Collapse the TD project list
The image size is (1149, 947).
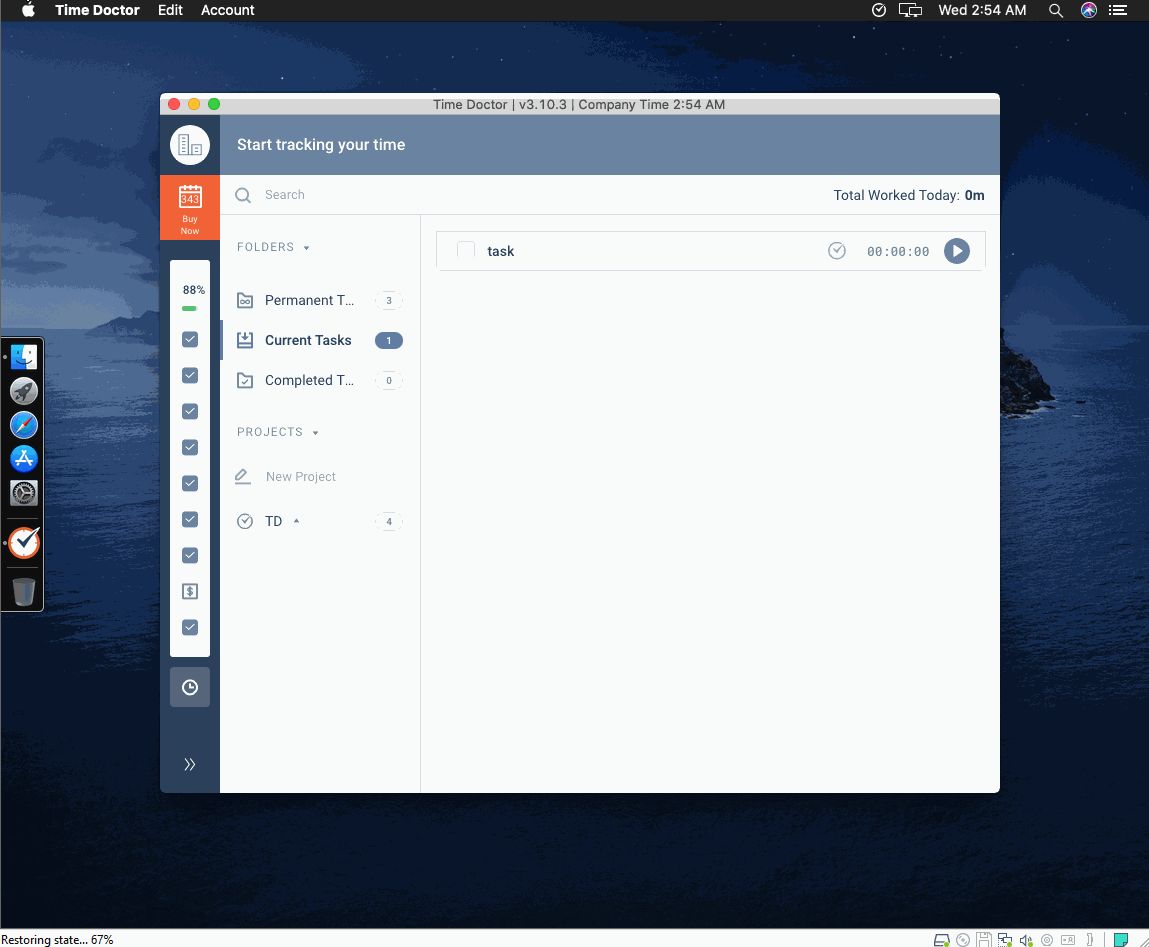pos(296,519)
